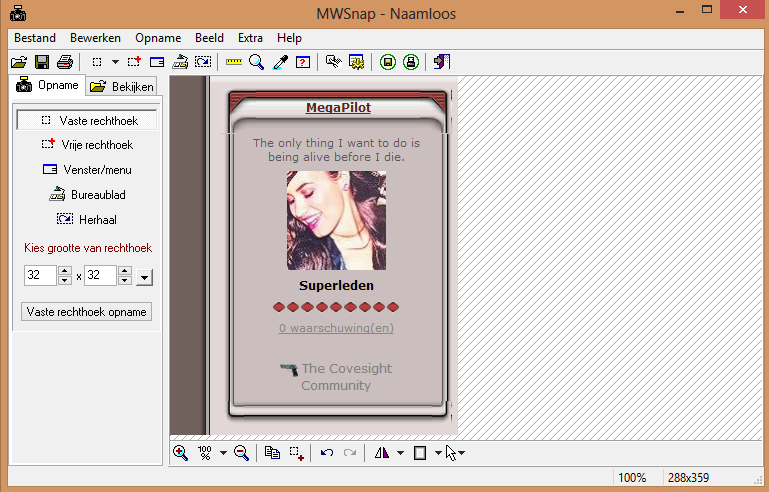The image size is (769, 492).
Task: Open fixed rectangle size dropdown in toolbar
Action: [115, 62]
